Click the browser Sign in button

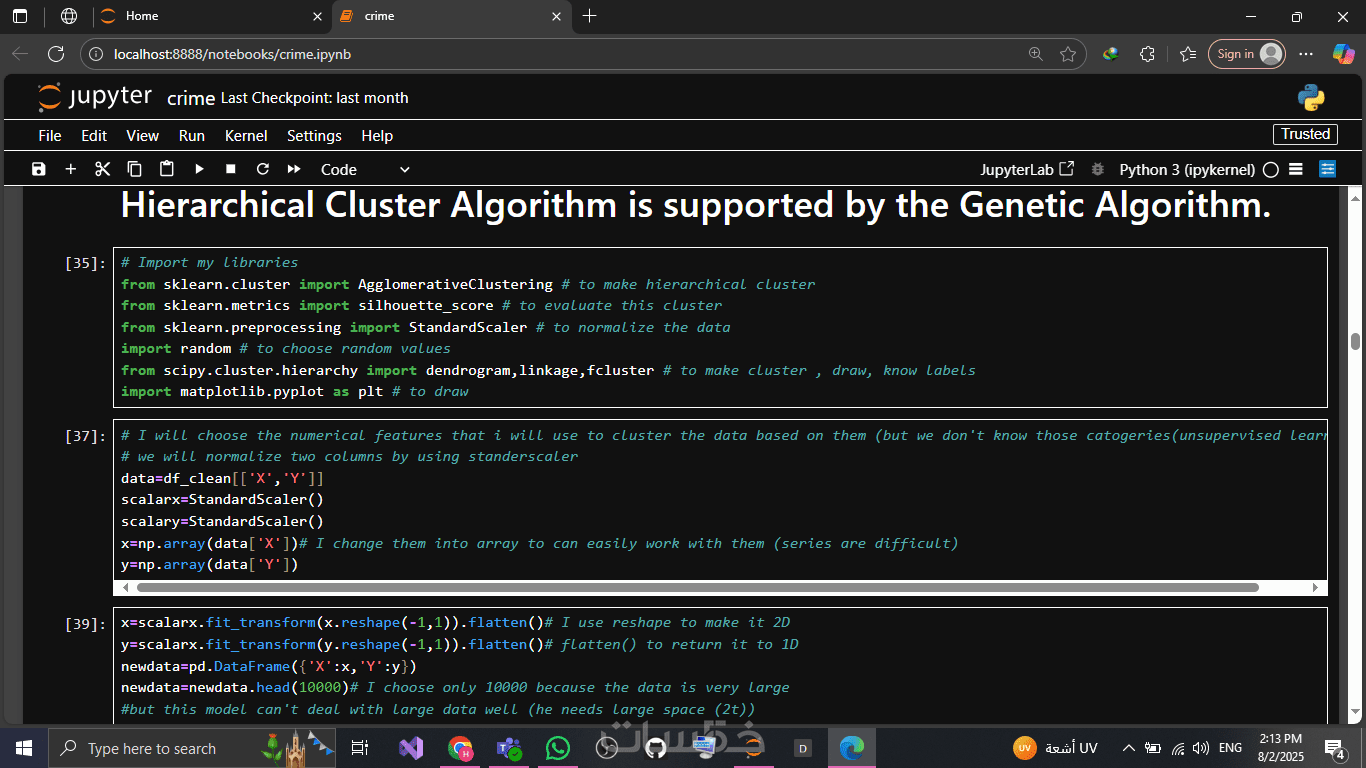1246,54
